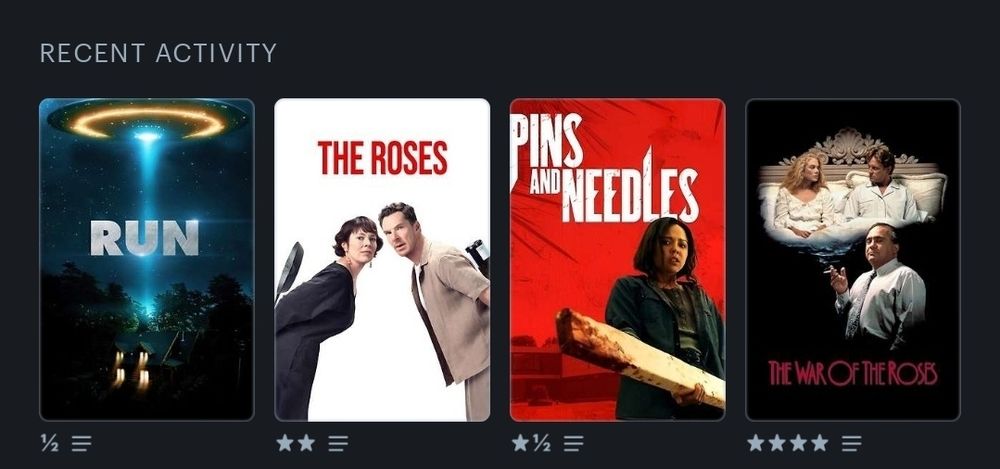Viewport: 1000px width, 469px height.
Task: Click second star under The War of the Roses
Action: click(777, 443)
